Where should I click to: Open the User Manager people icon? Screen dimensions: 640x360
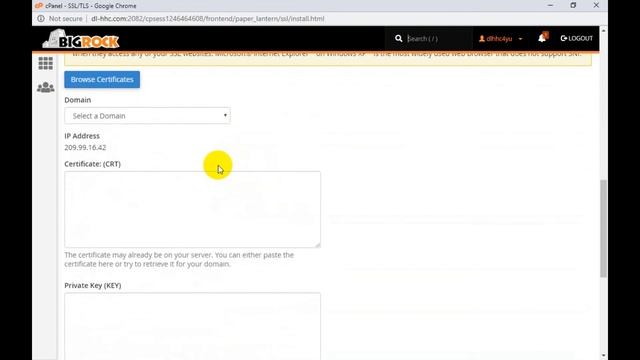click(x=45, y=87)
